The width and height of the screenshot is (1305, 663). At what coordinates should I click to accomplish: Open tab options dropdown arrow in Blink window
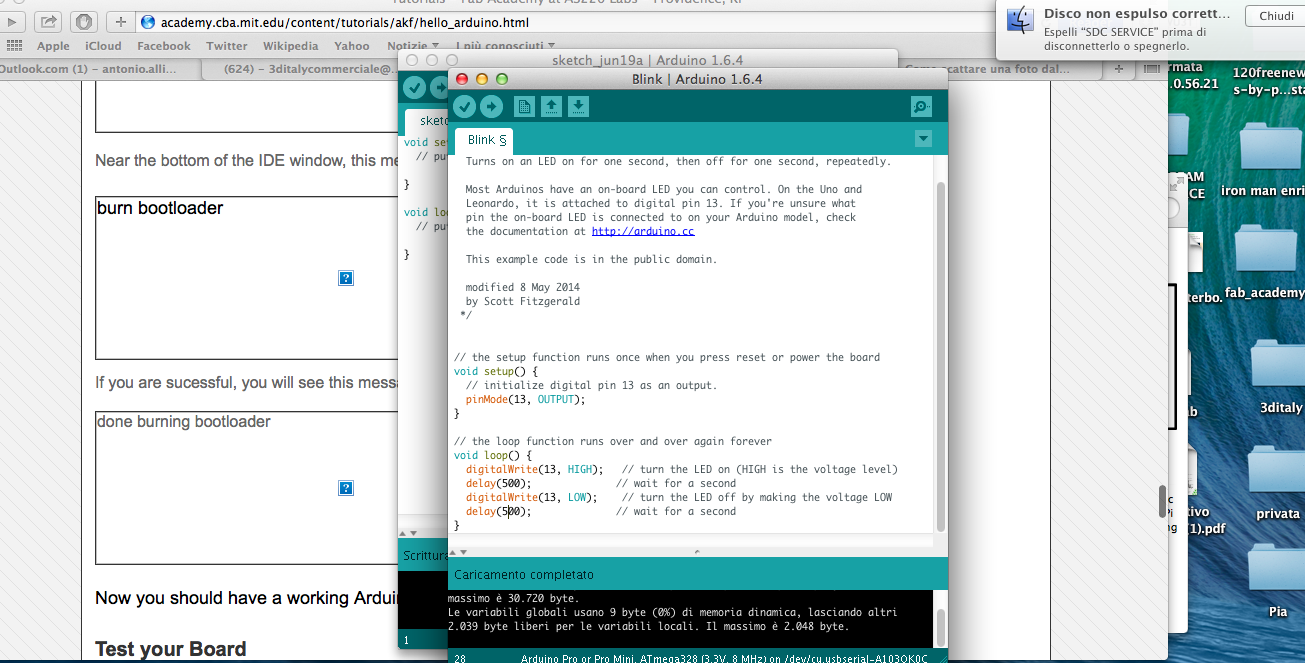click(923, 139)
